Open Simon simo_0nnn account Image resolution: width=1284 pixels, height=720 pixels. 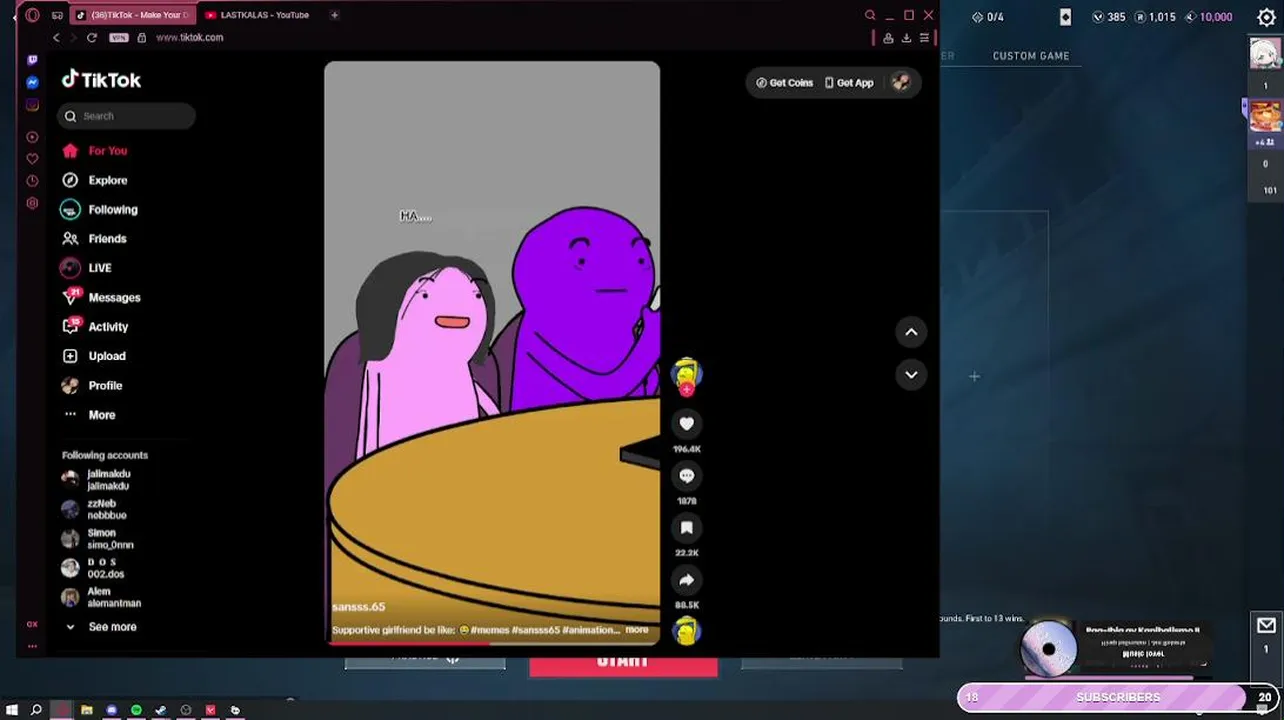97,539
